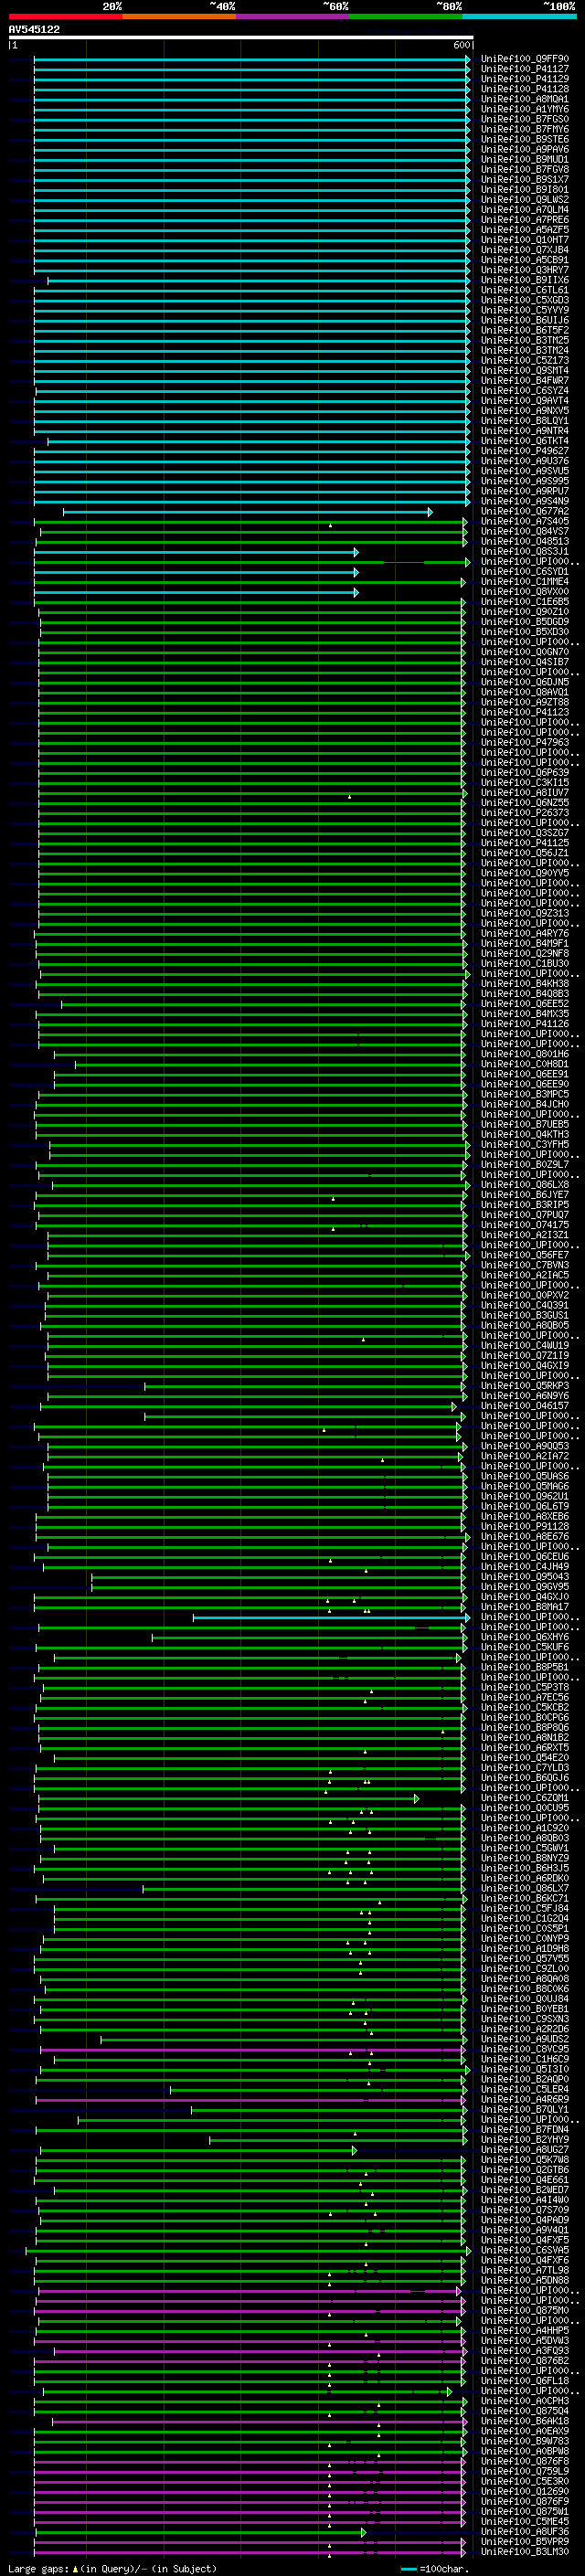Open hit UniRef100_B9MUD1
The width and height of the screenshot is (585, 2576).
[524, 160]
